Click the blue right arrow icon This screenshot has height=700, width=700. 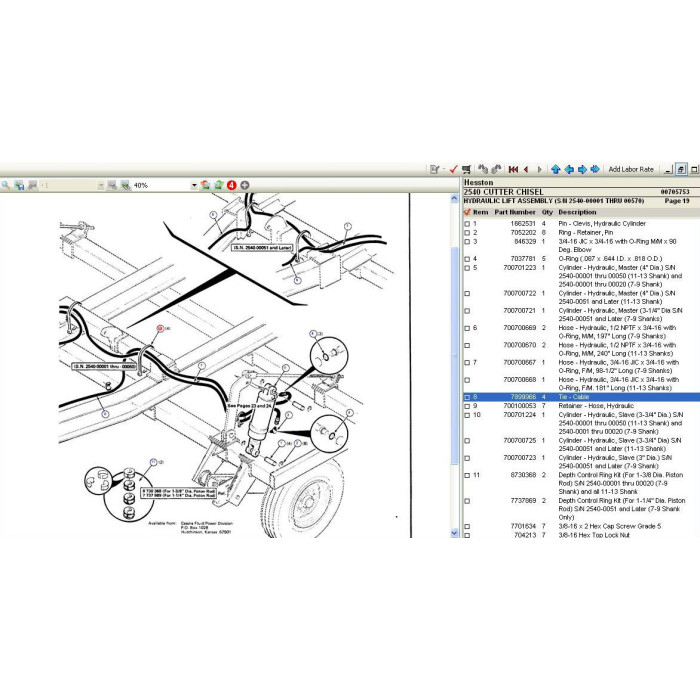[x=582, y=169]
